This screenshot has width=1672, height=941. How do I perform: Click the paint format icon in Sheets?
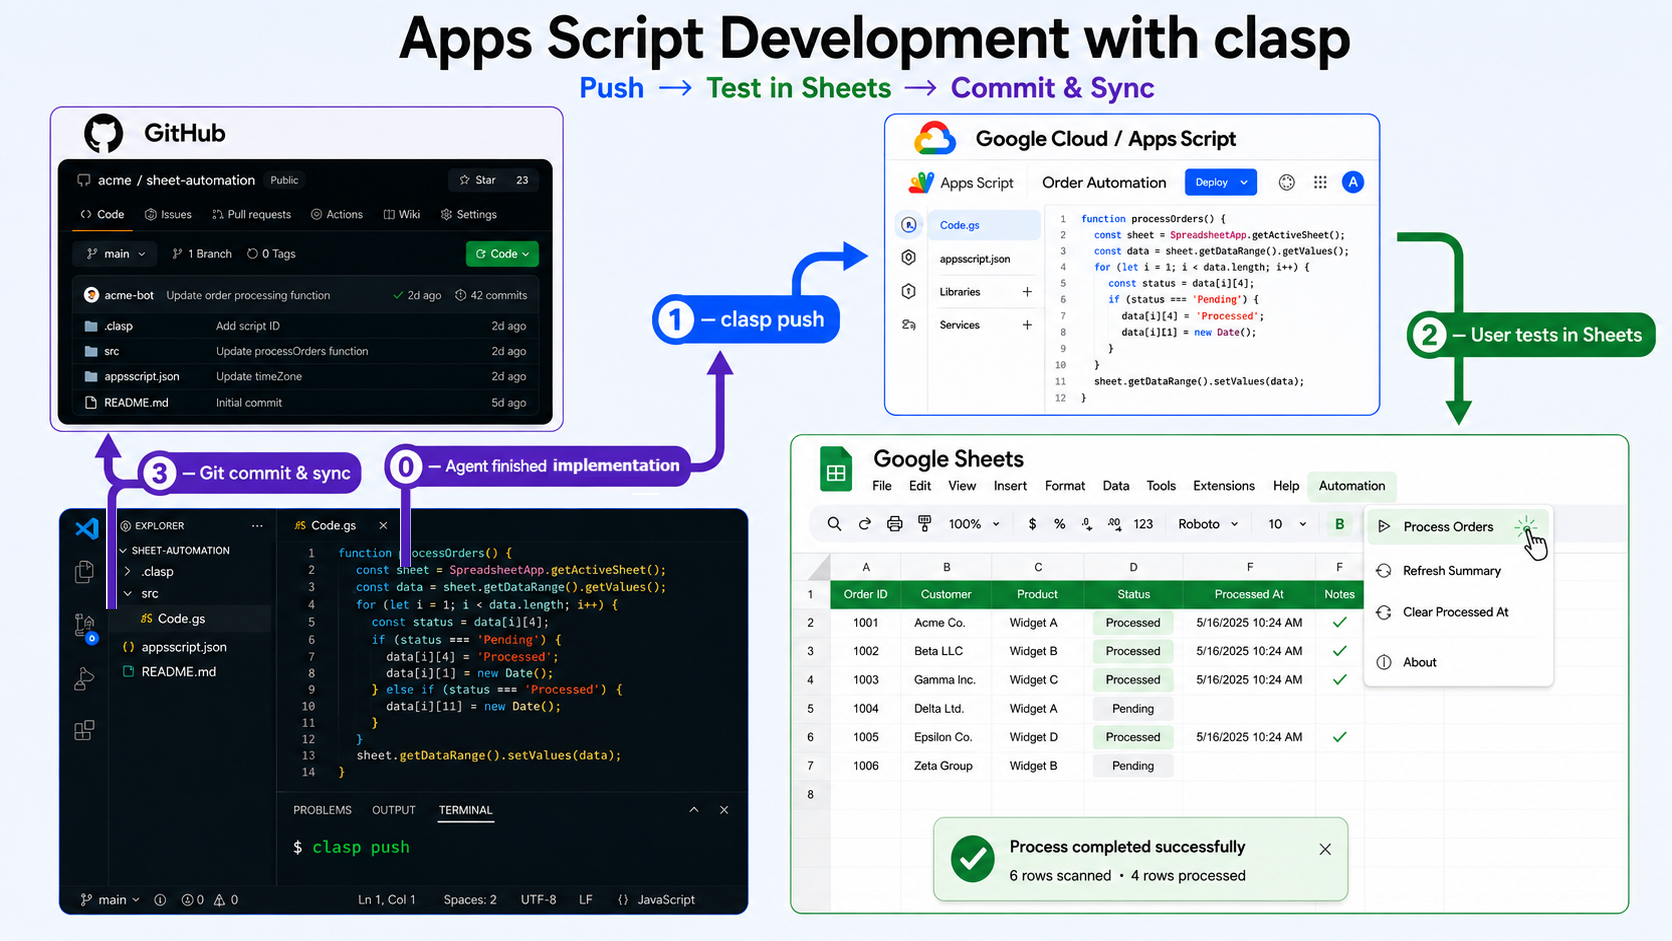coord(925,524)
